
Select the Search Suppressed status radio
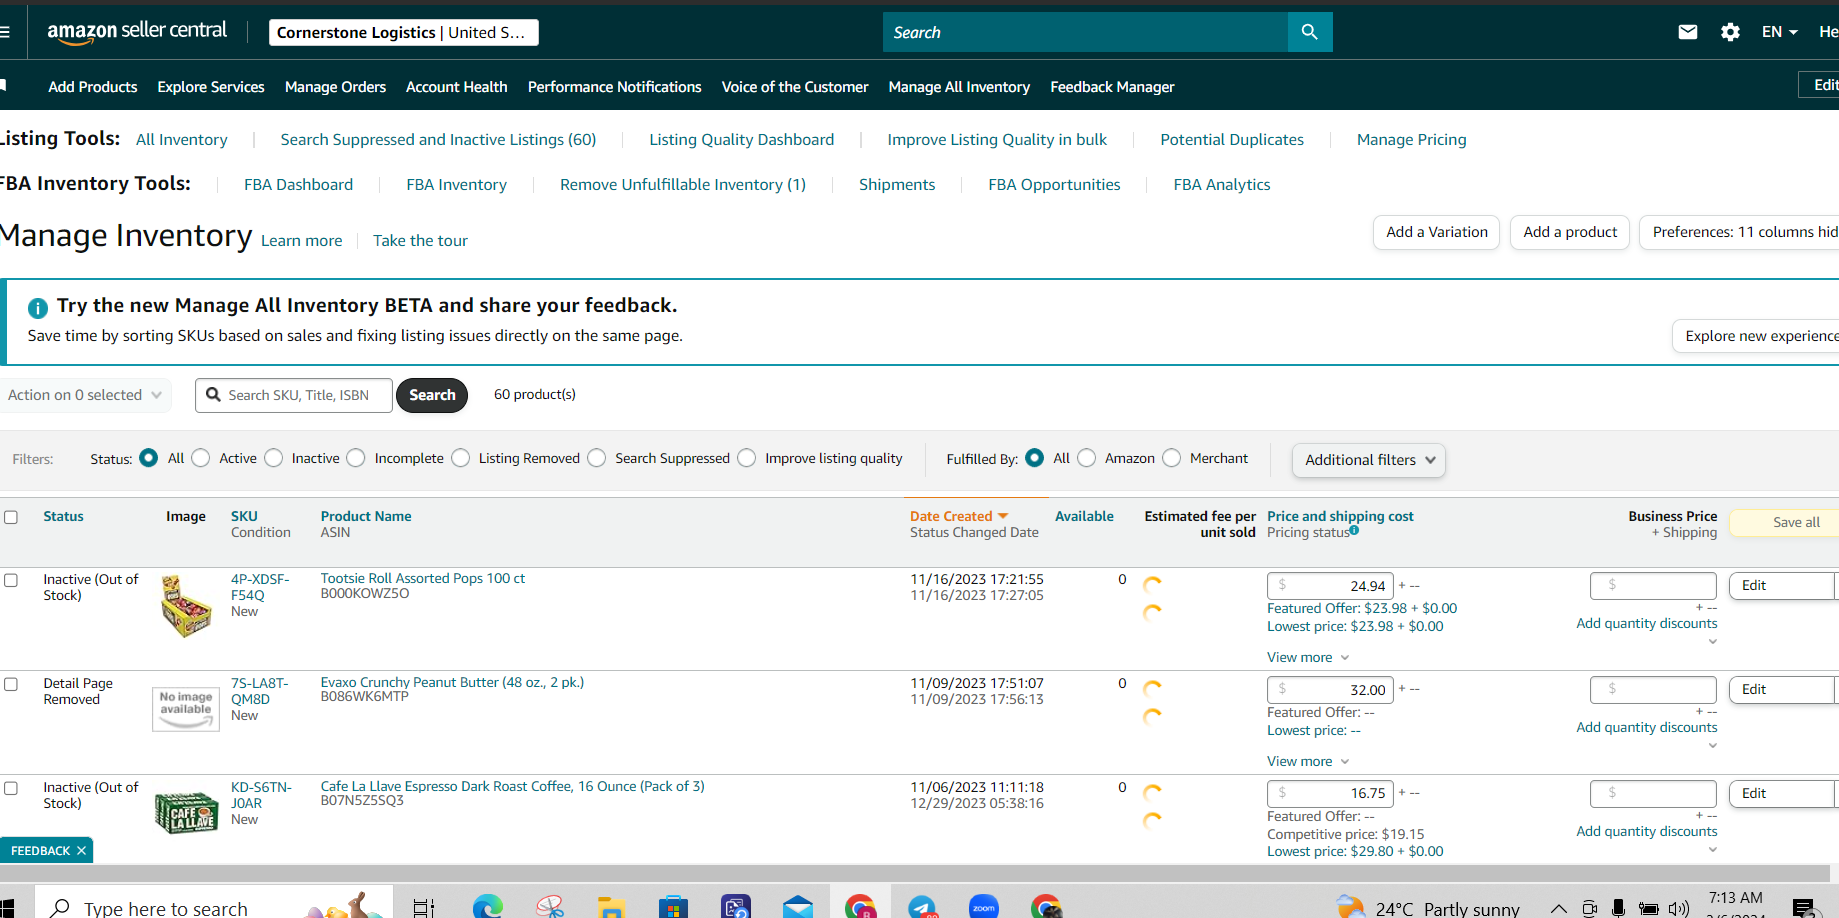coord(597,458)
